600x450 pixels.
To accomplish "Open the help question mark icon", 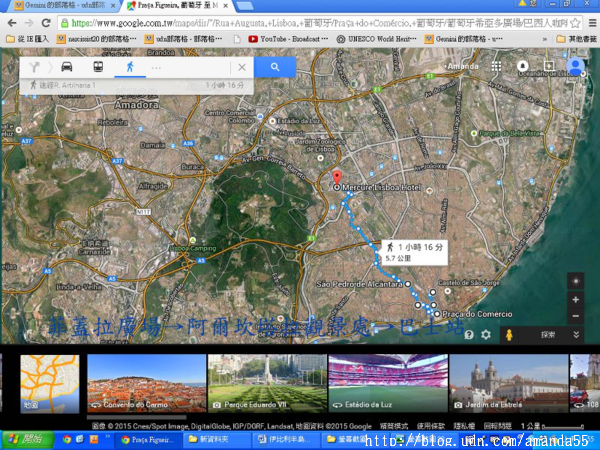I will click(467, 335).
